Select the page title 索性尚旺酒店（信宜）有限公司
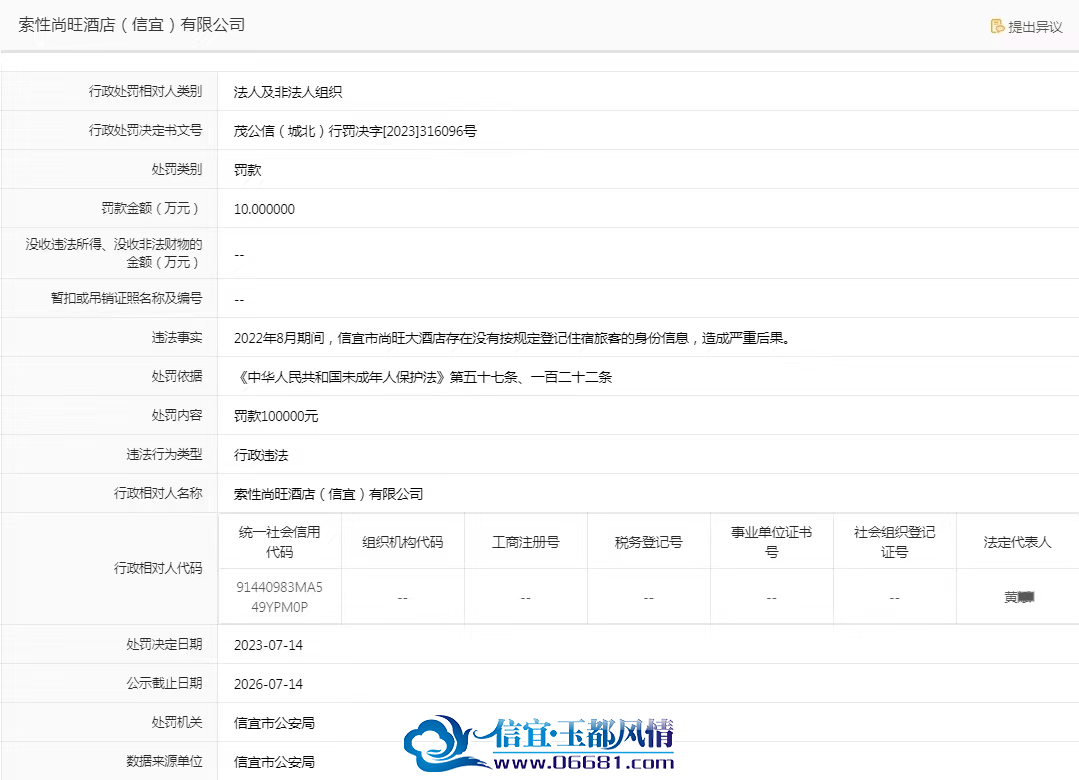1079x780 pixels. pyautogui.click(x=131, y=25)
